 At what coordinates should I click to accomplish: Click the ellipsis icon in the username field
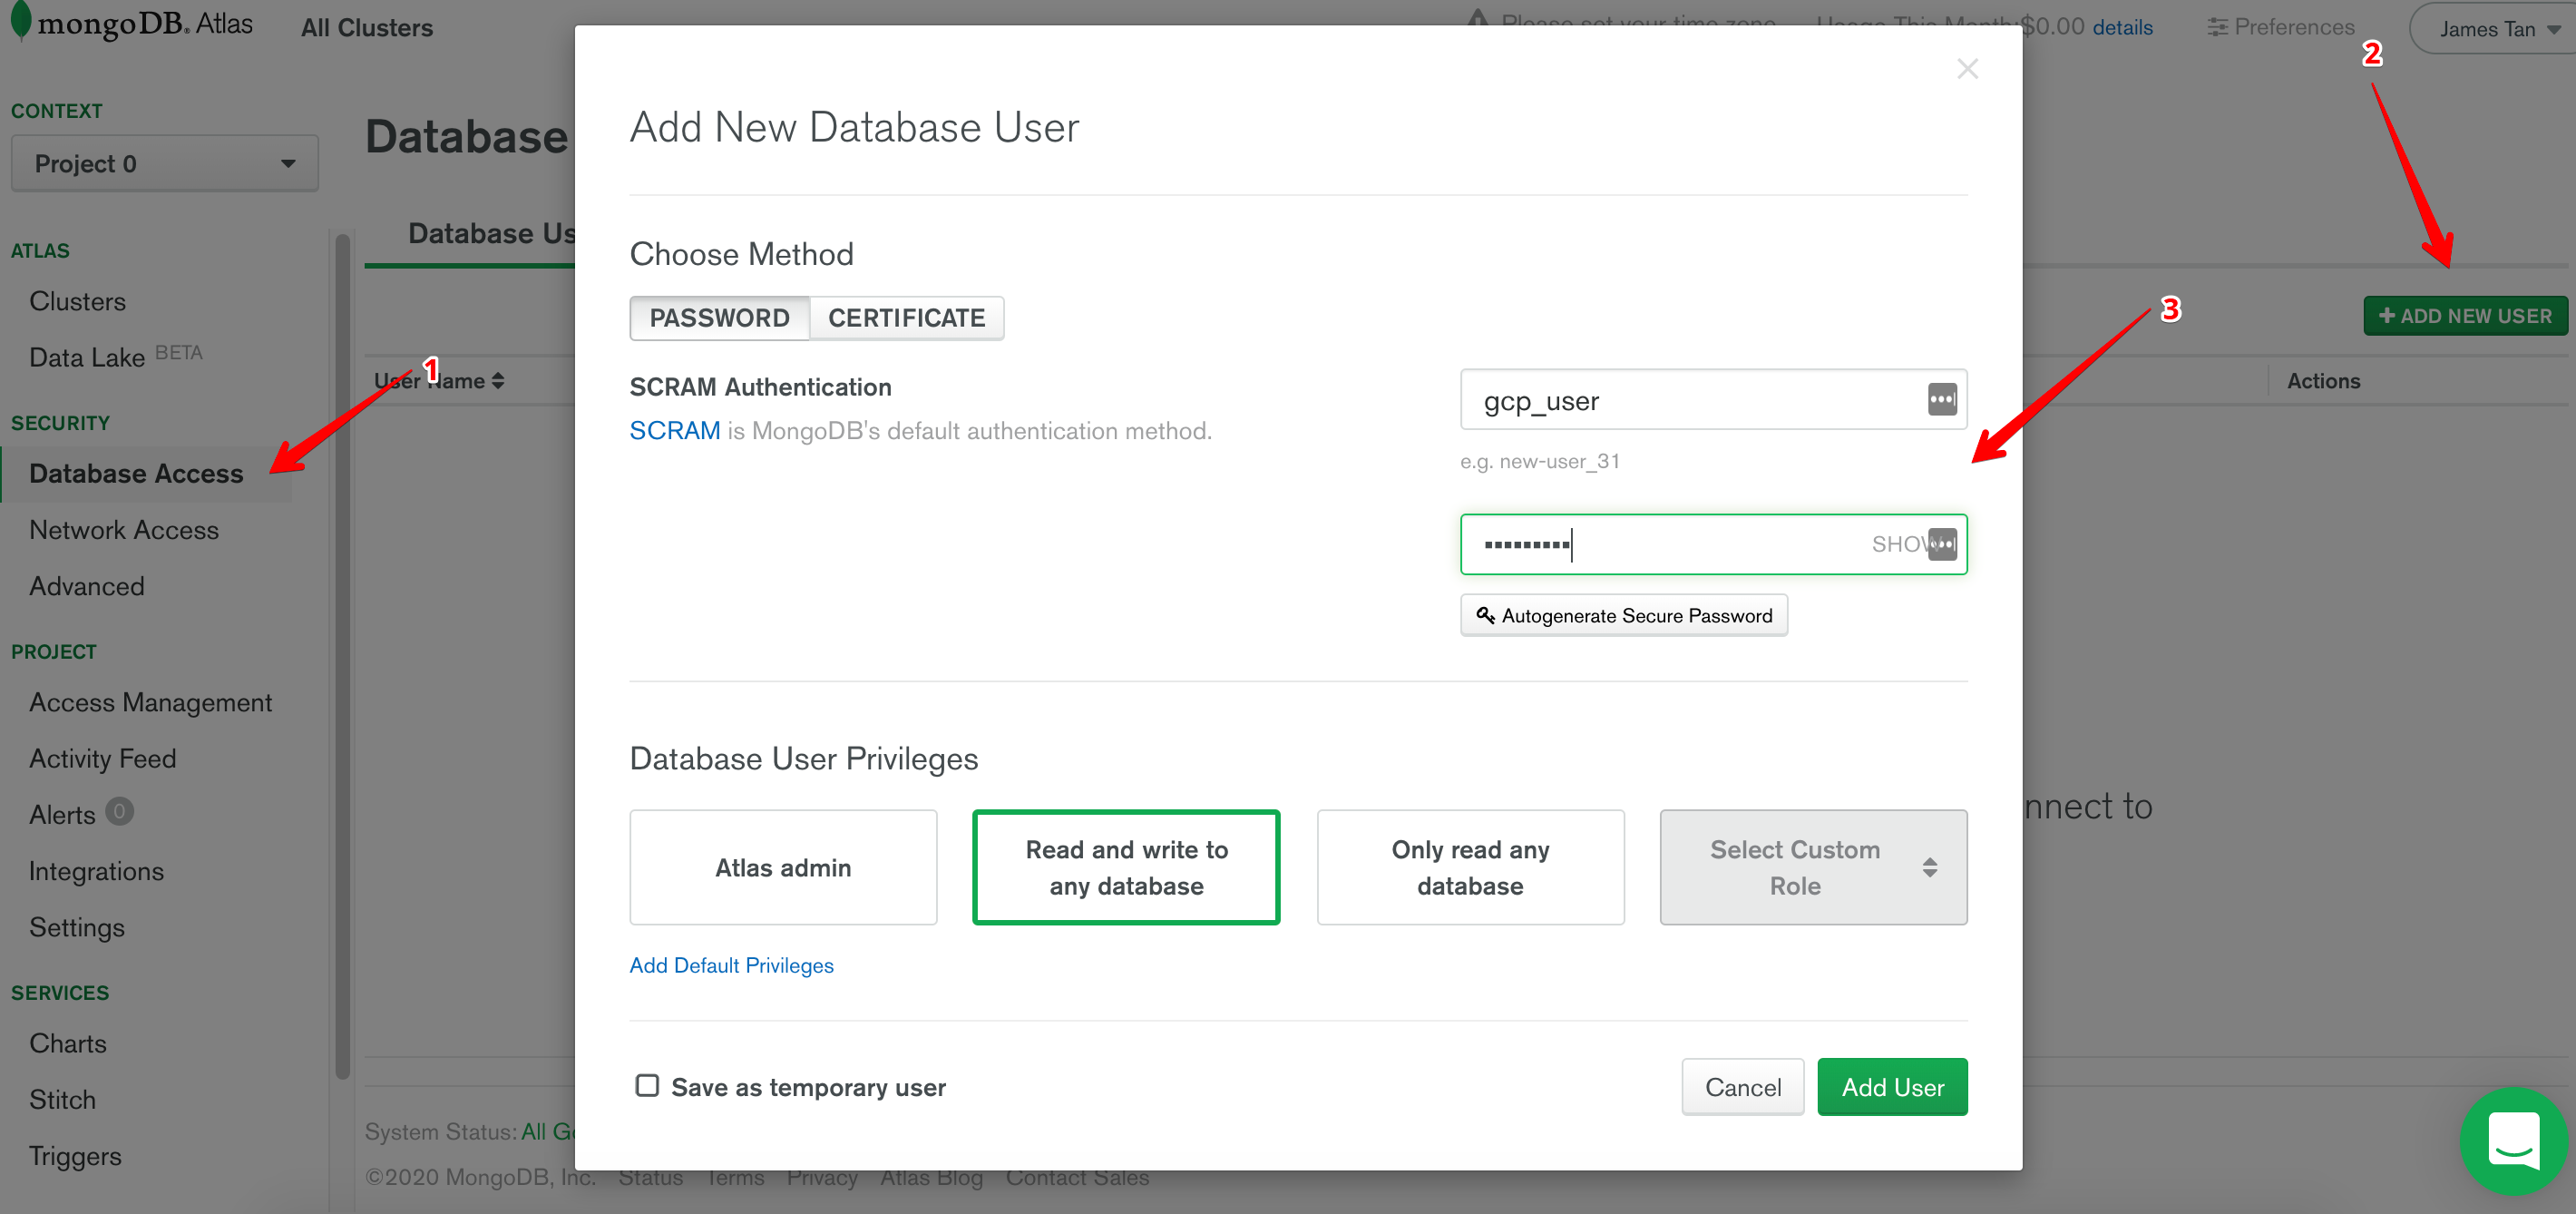[1943, 399]
